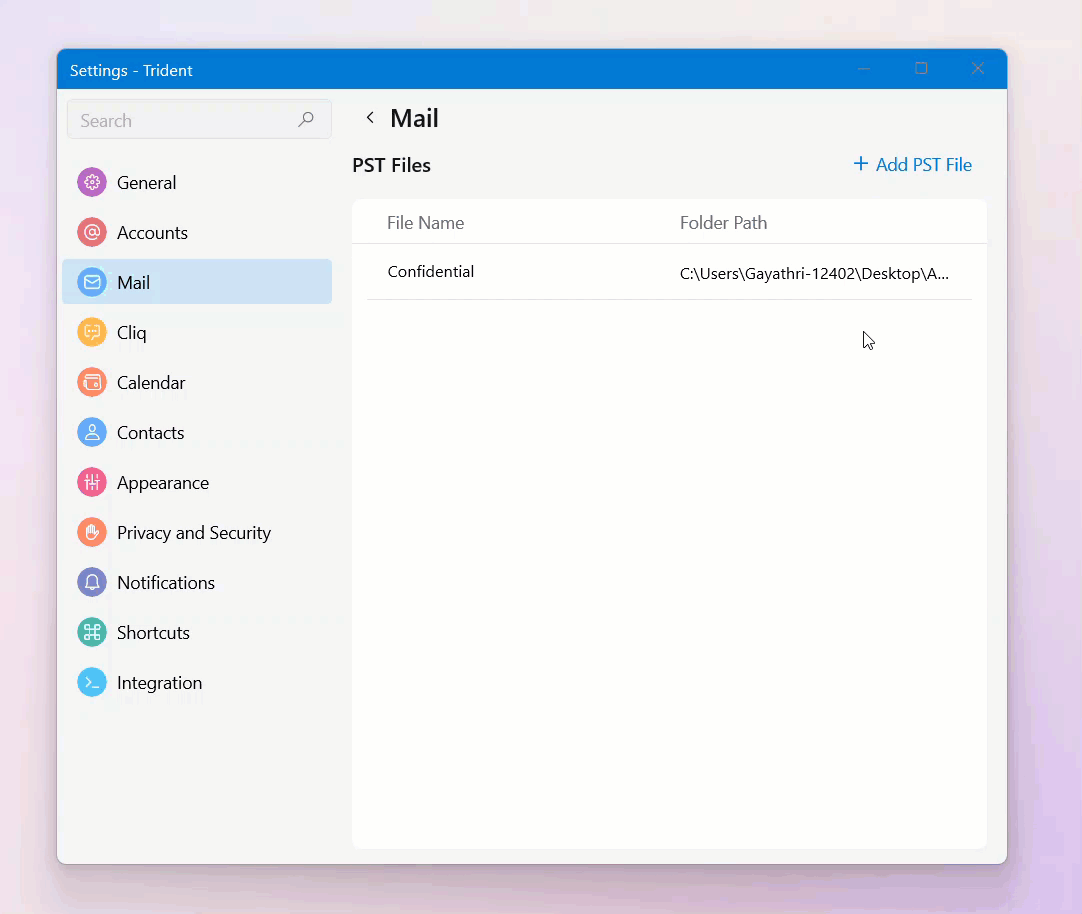Image resolution: width=1082 pixels, height=914 pixels.
Task: Click the Cliq chat bubble icon
Action: tap(92, 332)
